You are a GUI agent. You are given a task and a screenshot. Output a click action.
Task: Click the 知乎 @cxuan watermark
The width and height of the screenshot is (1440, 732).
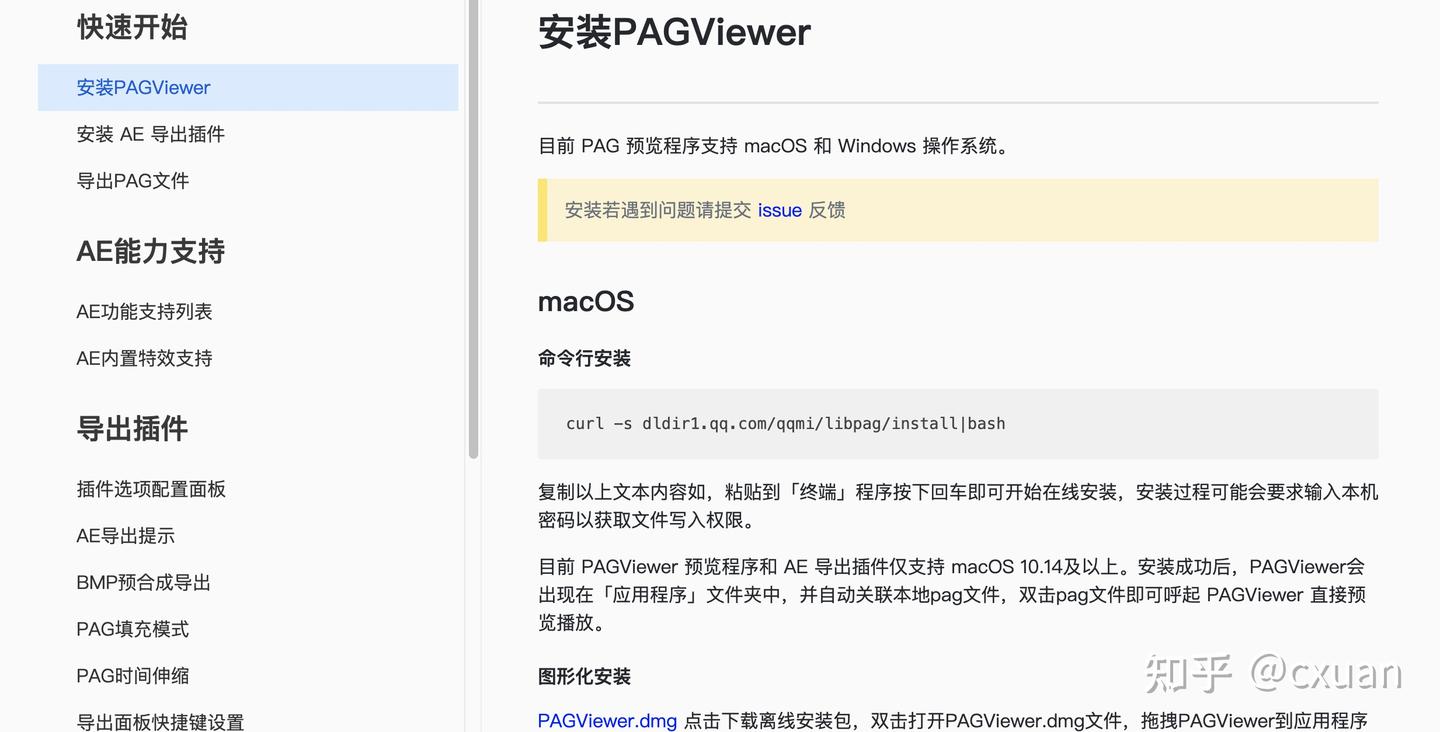(x=1275, y=675)
